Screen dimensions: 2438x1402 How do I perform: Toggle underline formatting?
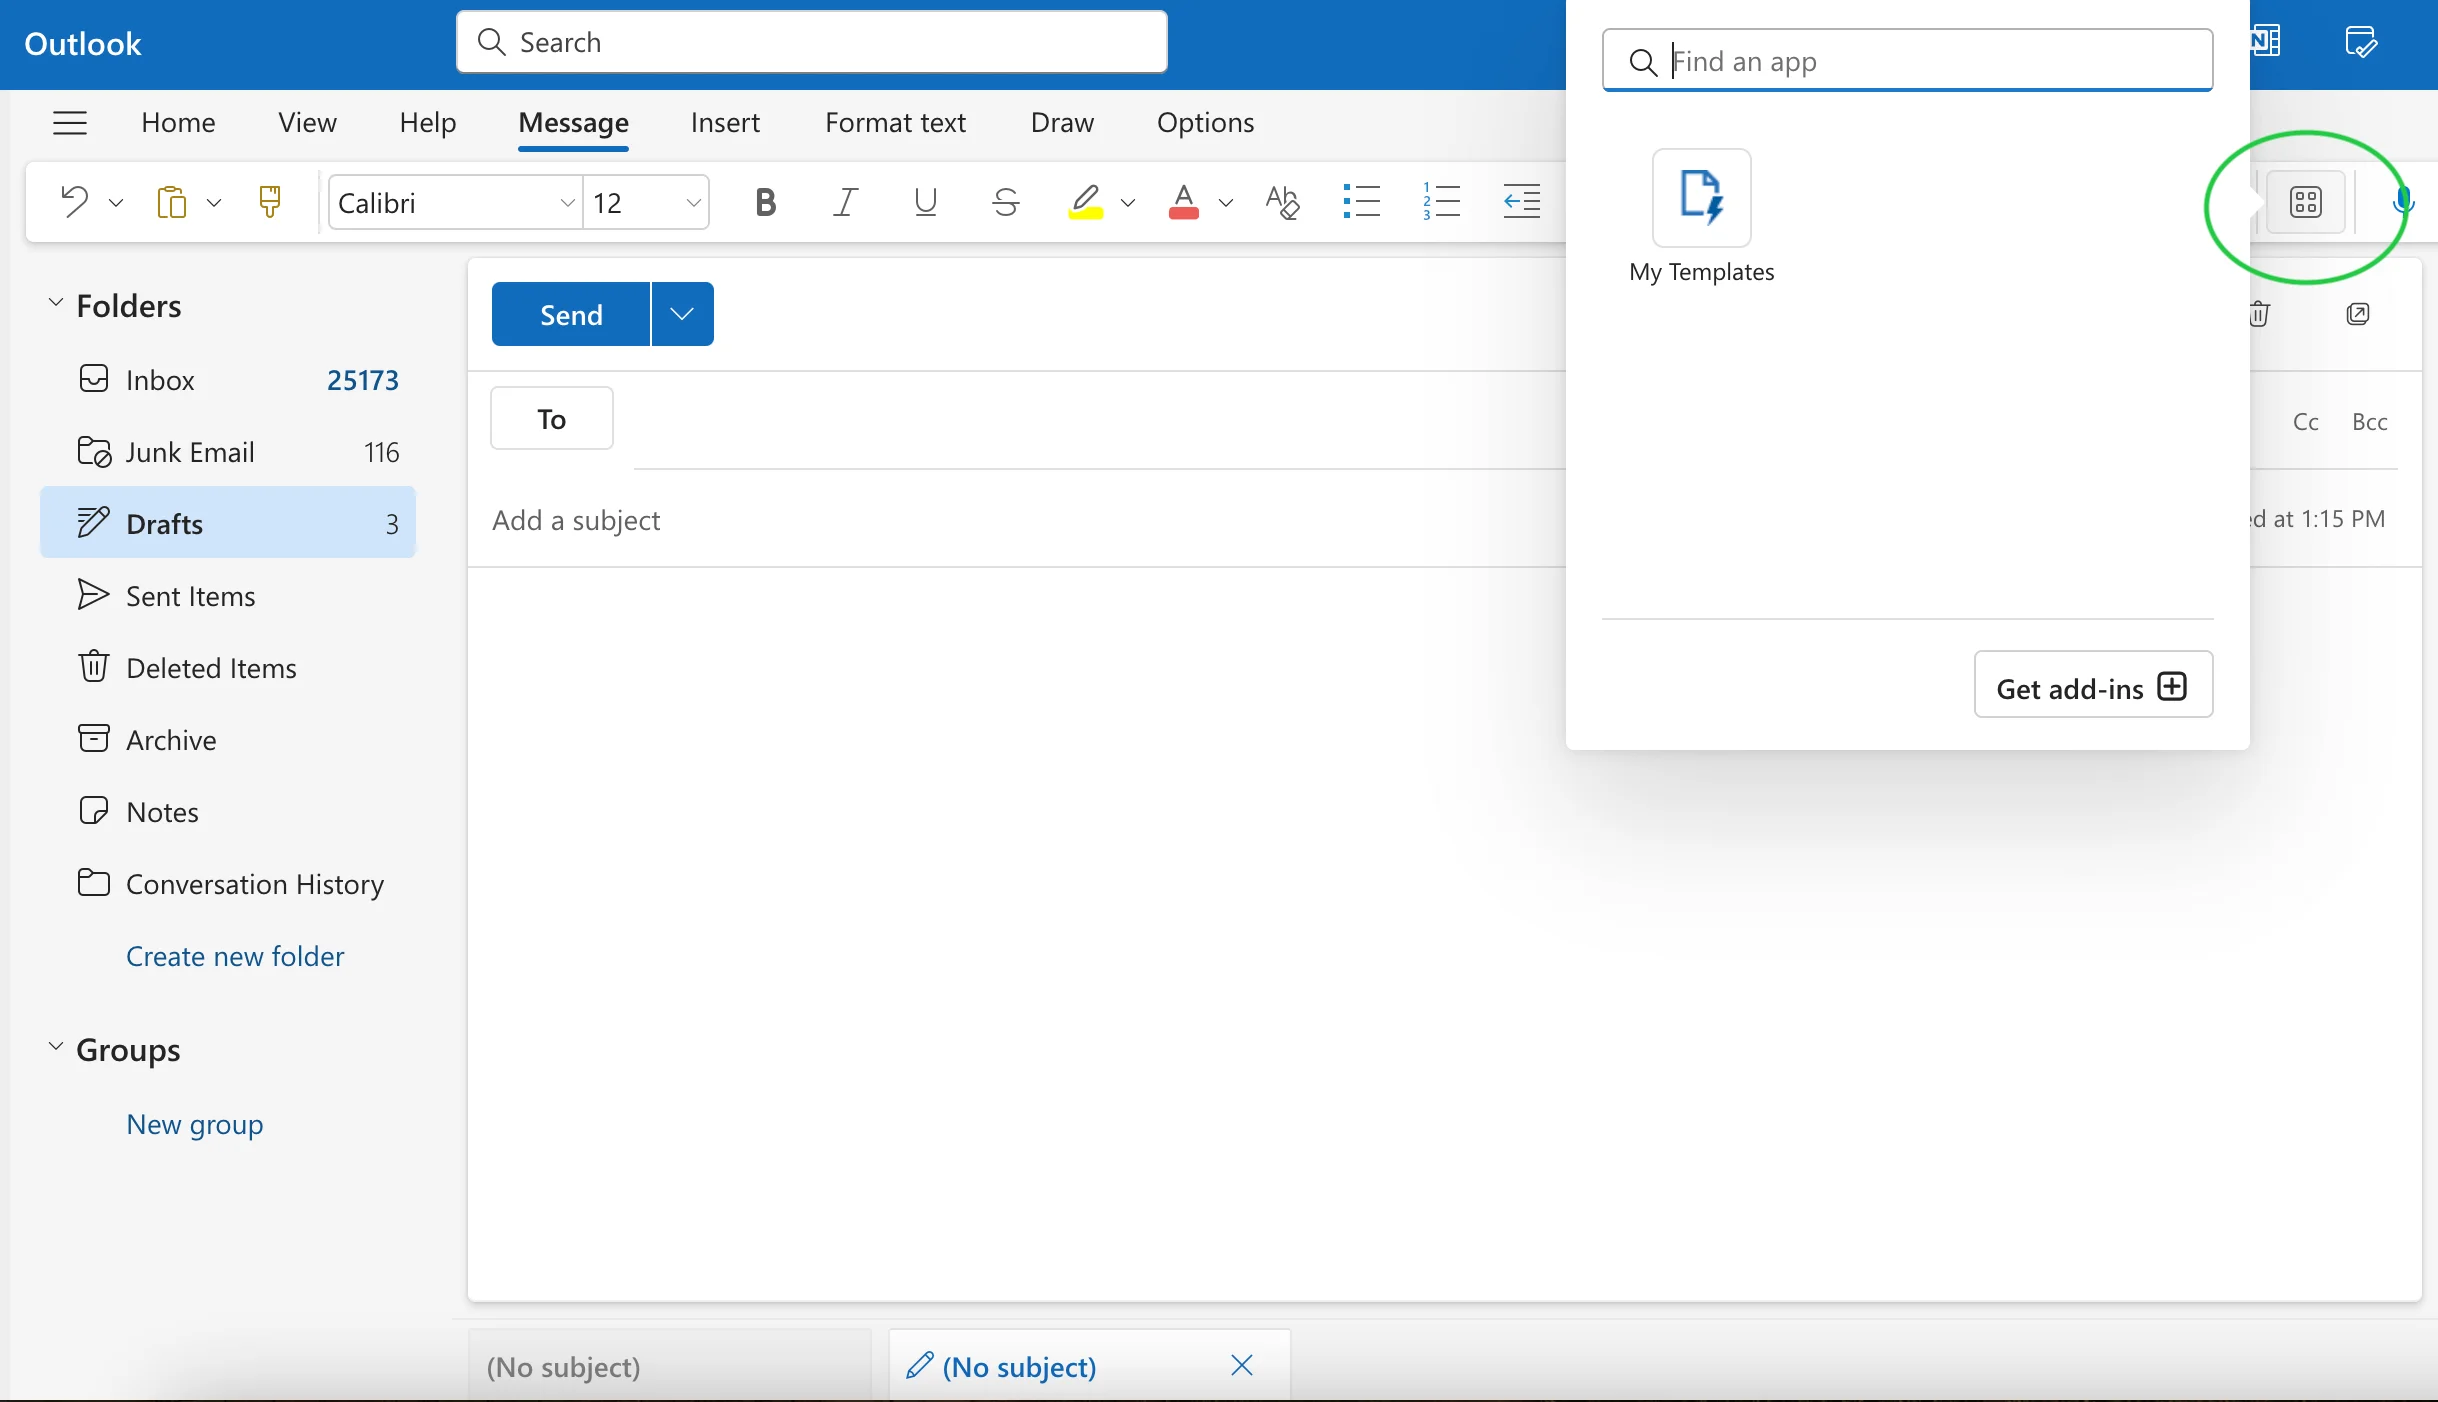click(925, 202)
